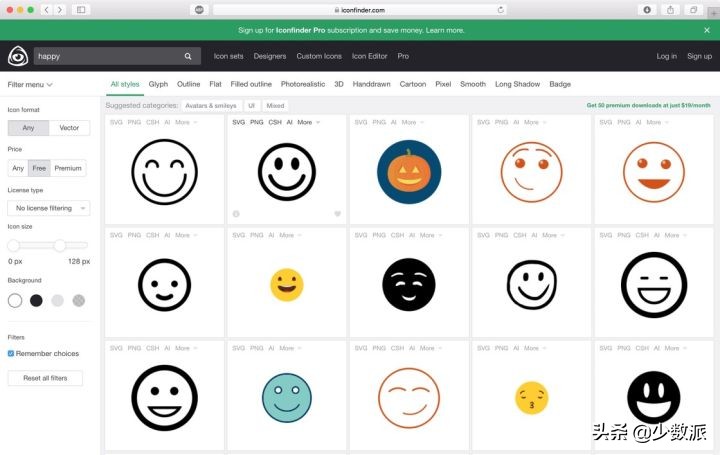Open Safari downloads icon

646,9
